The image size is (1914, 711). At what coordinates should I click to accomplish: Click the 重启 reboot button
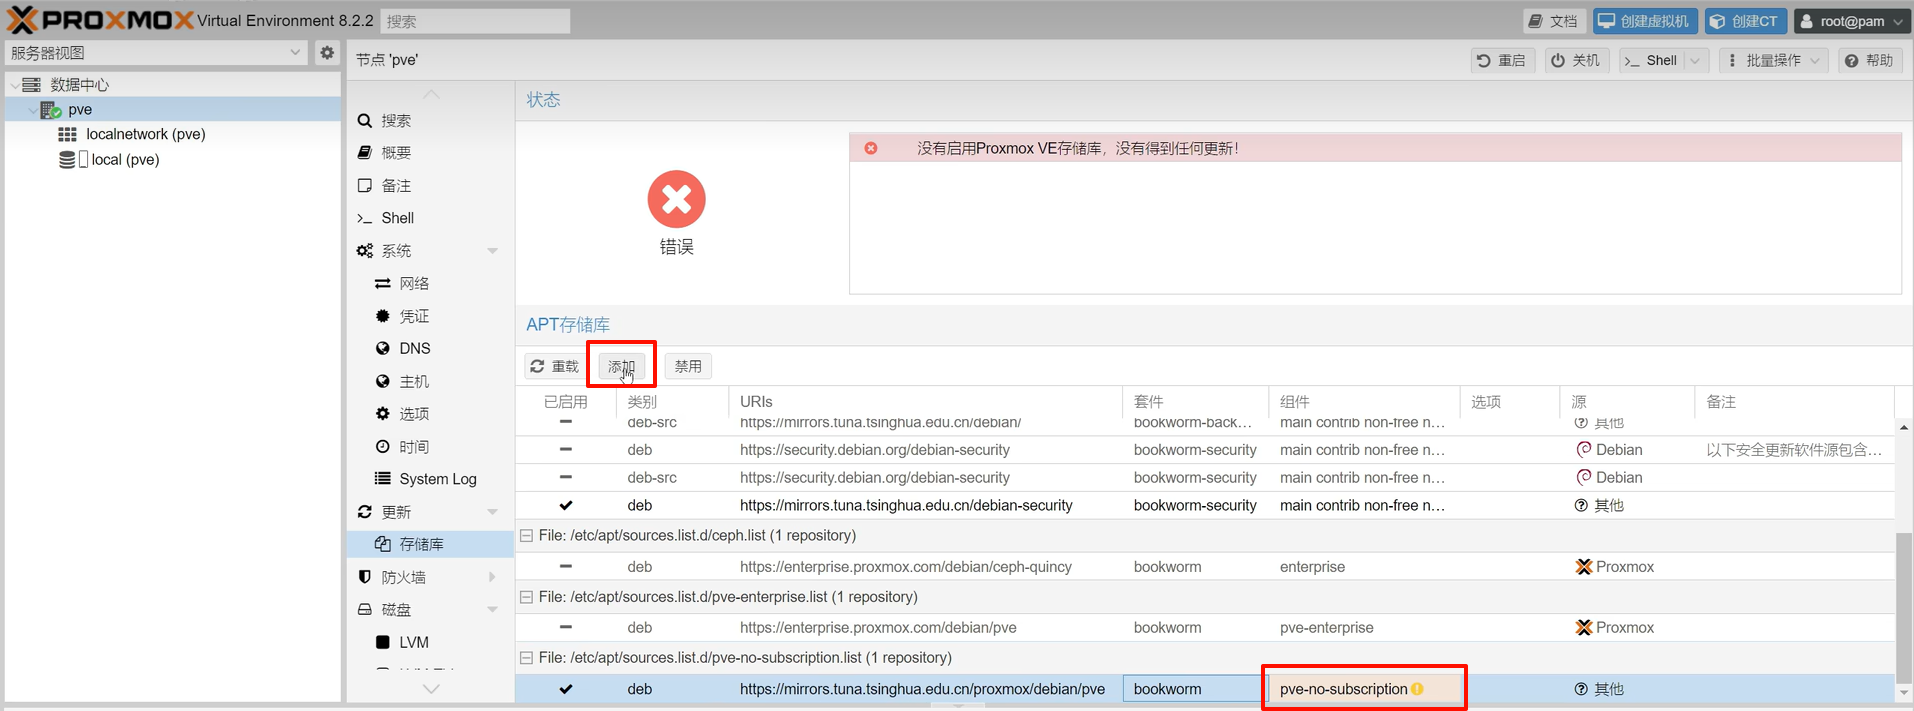(1502, 61)
